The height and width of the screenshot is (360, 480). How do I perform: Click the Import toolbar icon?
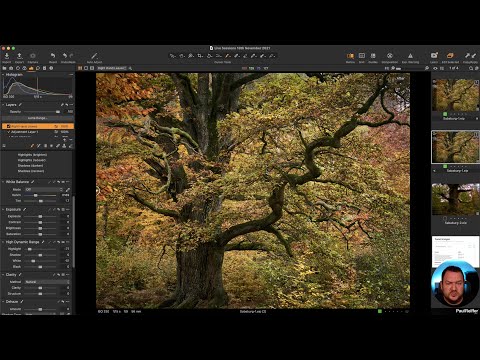[7, 56]
